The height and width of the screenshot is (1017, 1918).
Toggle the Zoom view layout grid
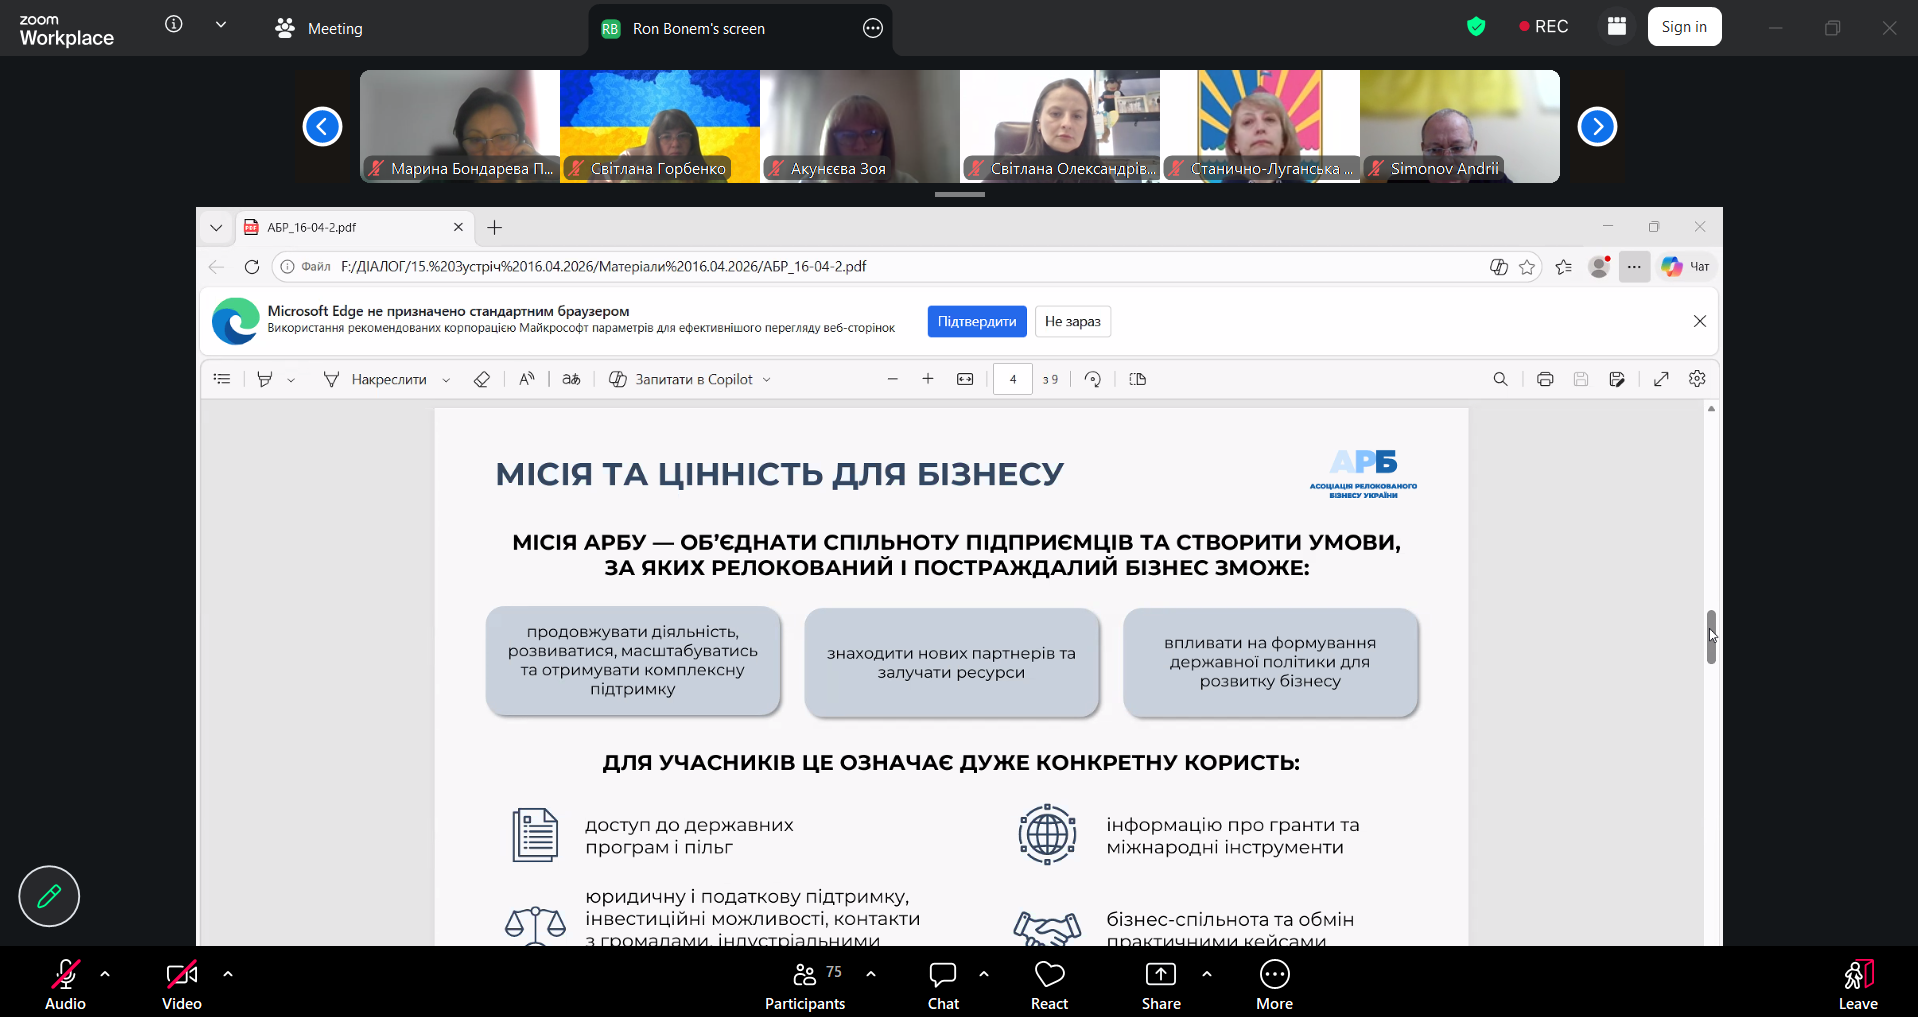[x=1617, y=27]
